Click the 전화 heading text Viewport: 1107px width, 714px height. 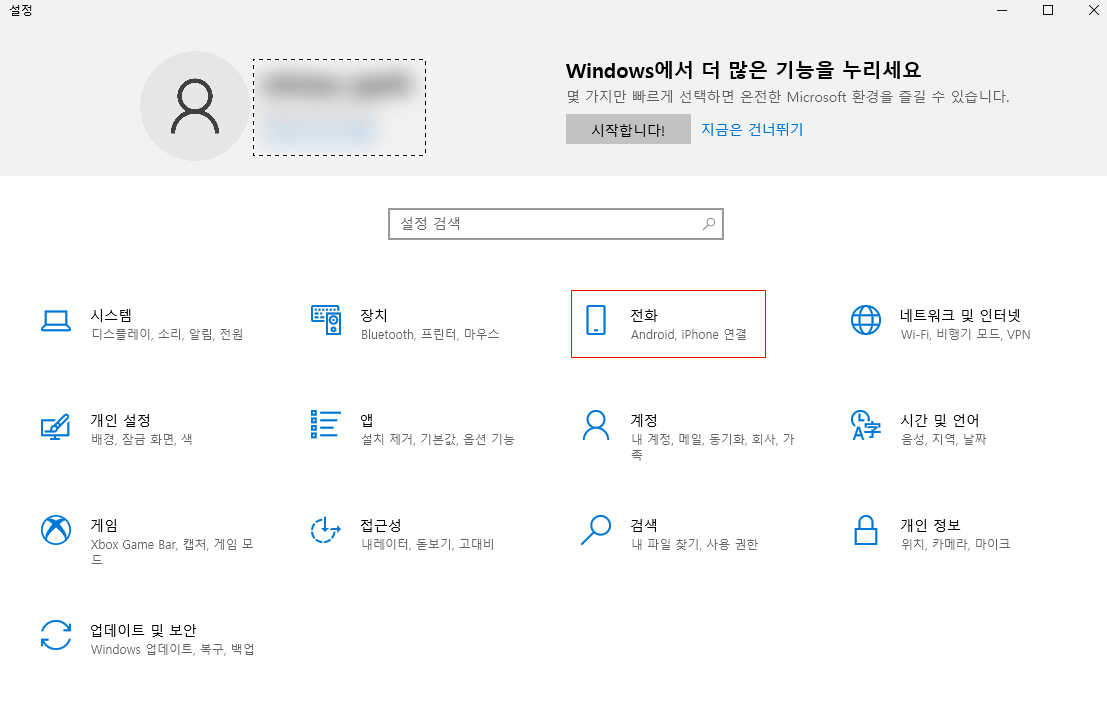[644, 315]
